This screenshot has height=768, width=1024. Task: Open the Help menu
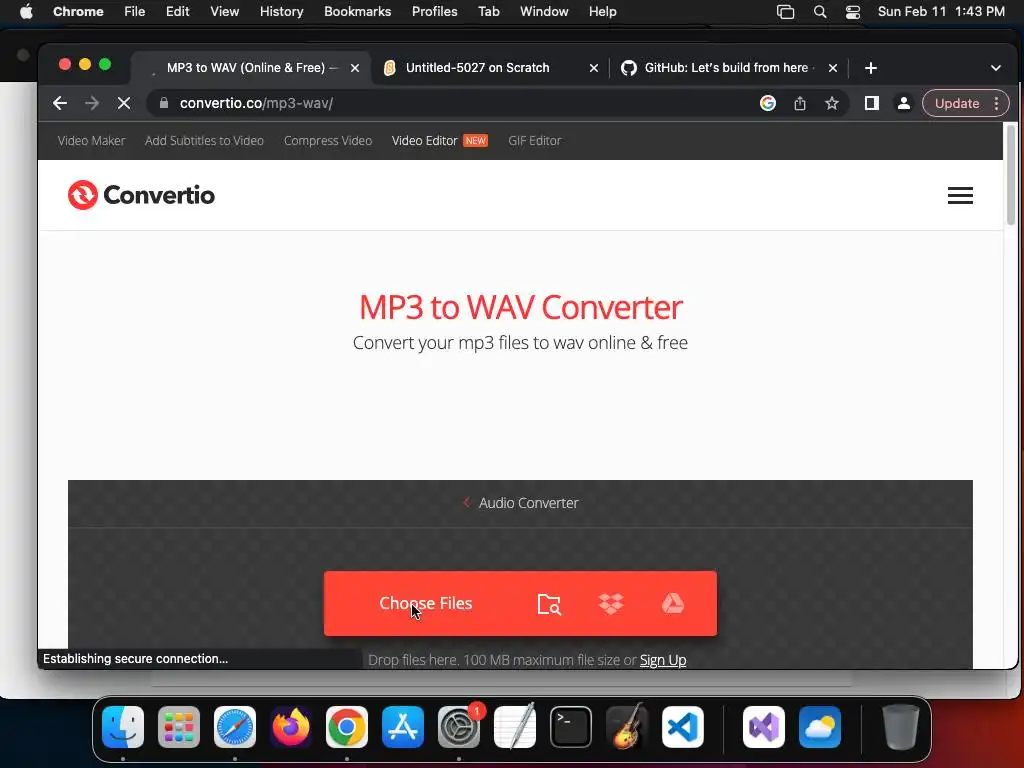(x=602, y=12)
